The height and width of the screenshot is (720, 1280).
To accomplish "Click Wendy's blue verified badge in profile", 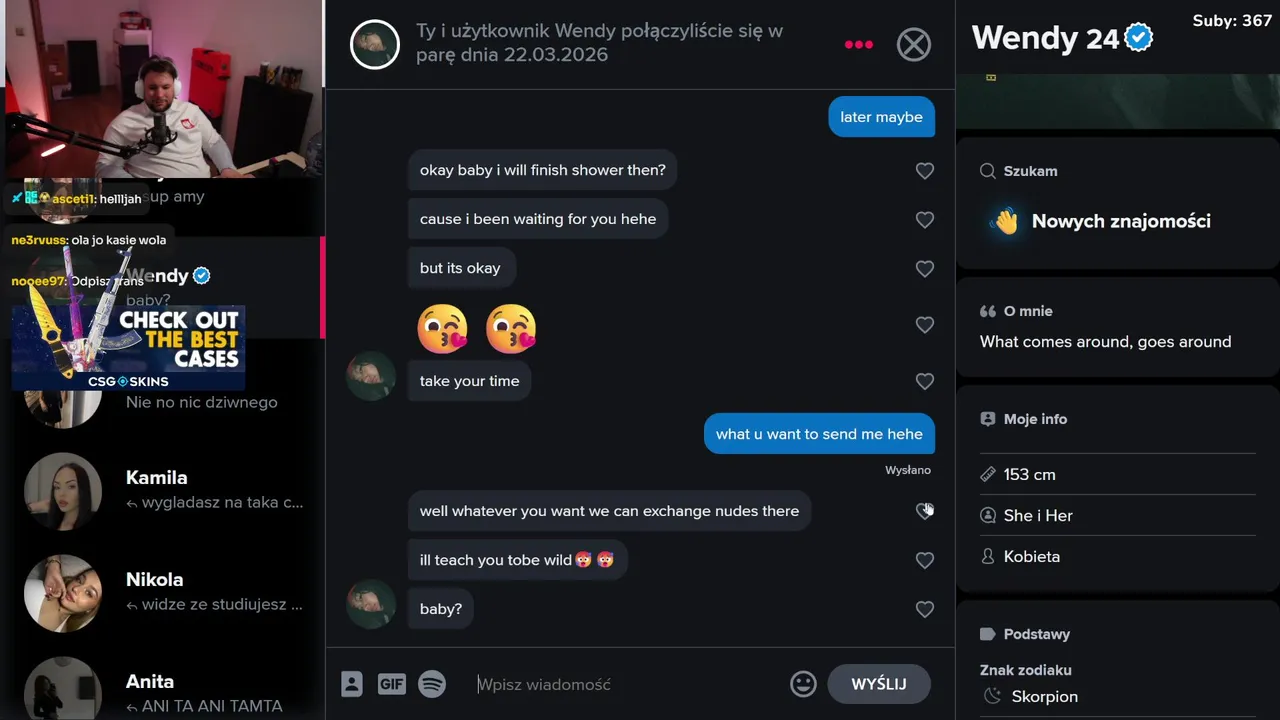I will [1139, 38].
